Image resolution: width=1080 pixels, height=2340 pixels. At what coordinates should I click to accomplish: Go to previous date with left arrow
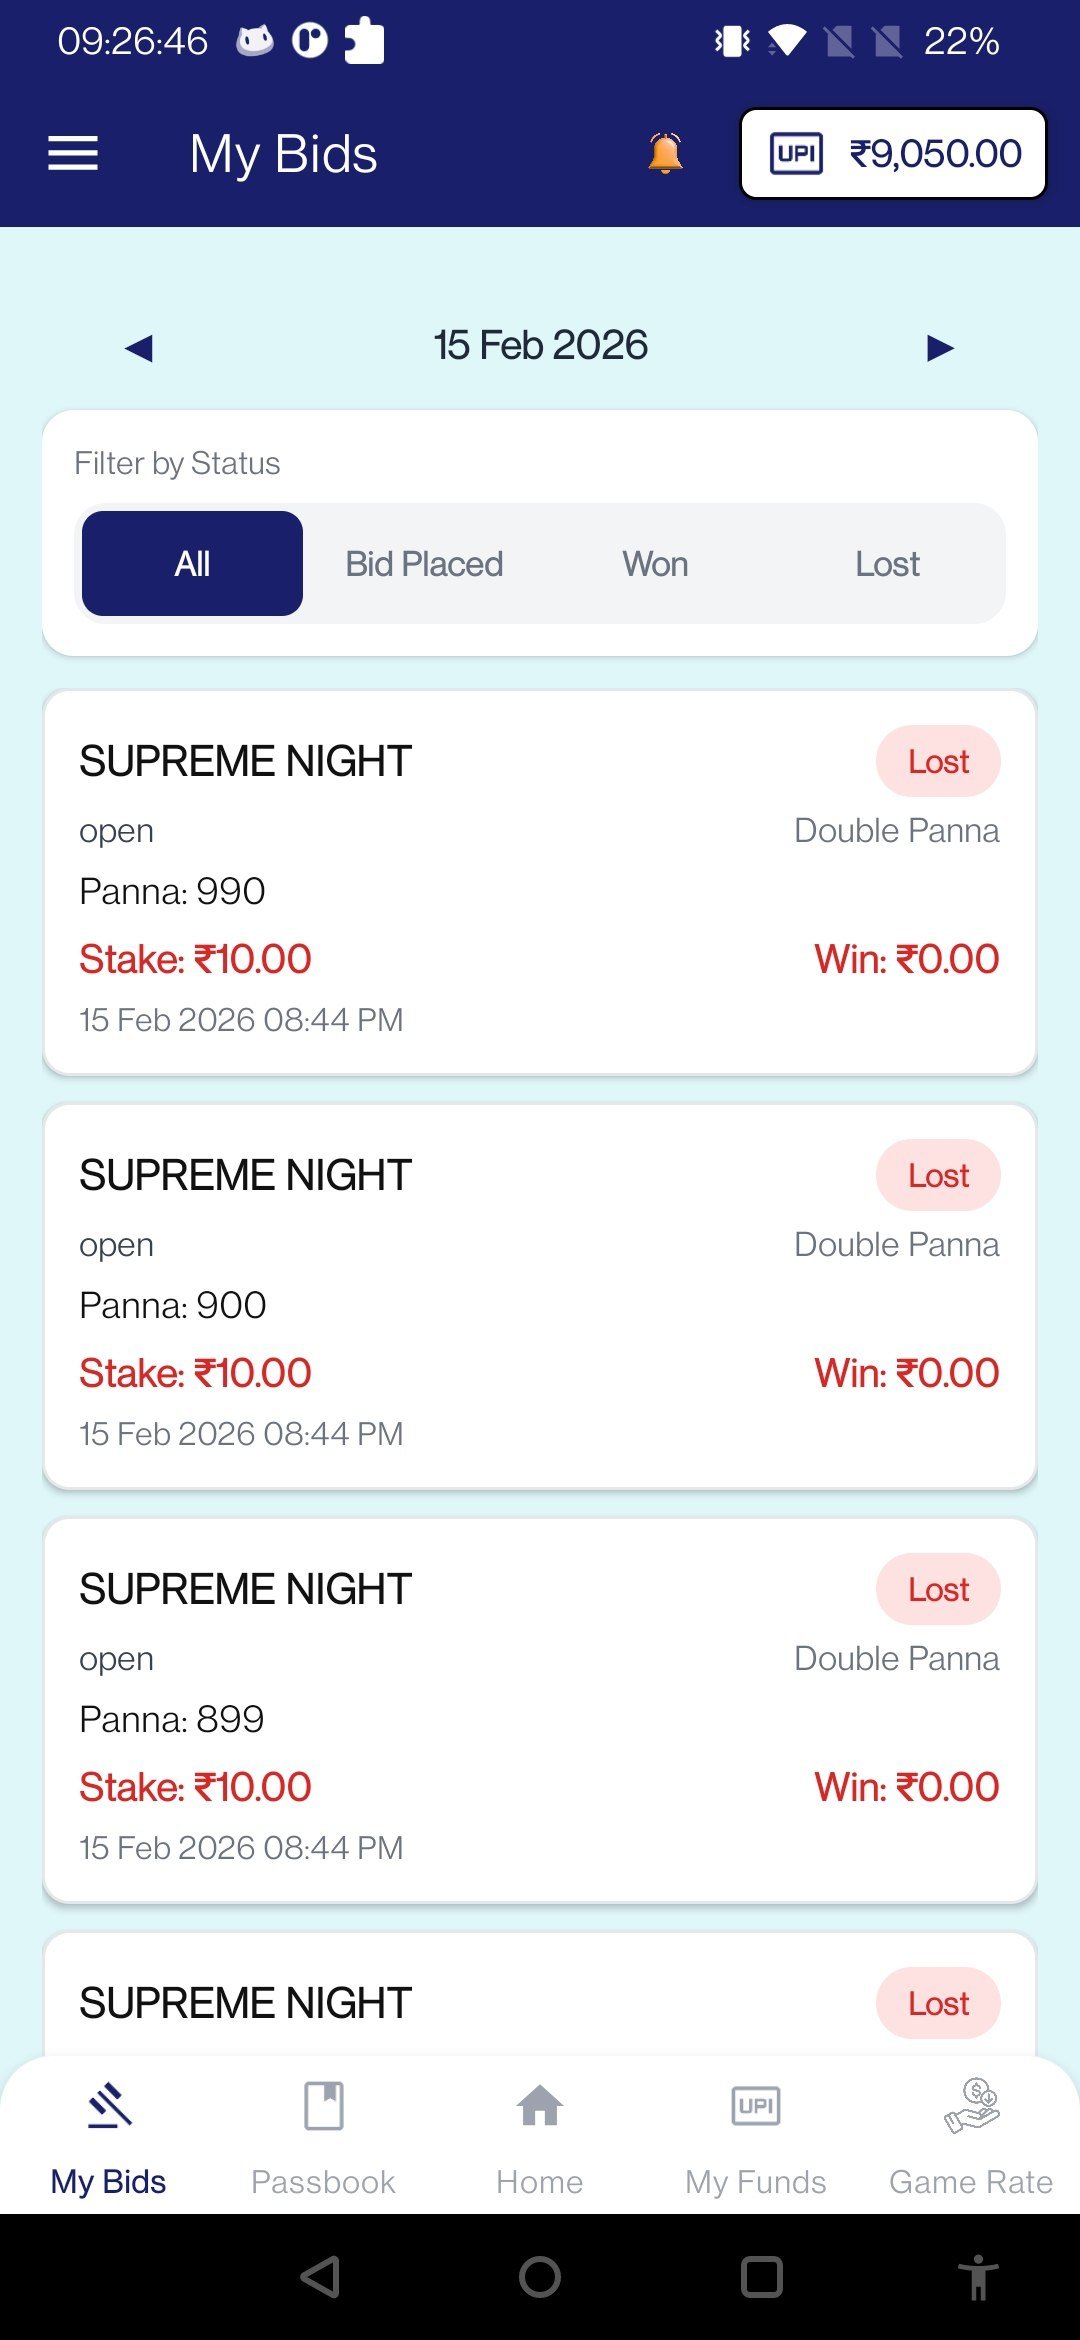pyautogui.click(x=139, y=348)
